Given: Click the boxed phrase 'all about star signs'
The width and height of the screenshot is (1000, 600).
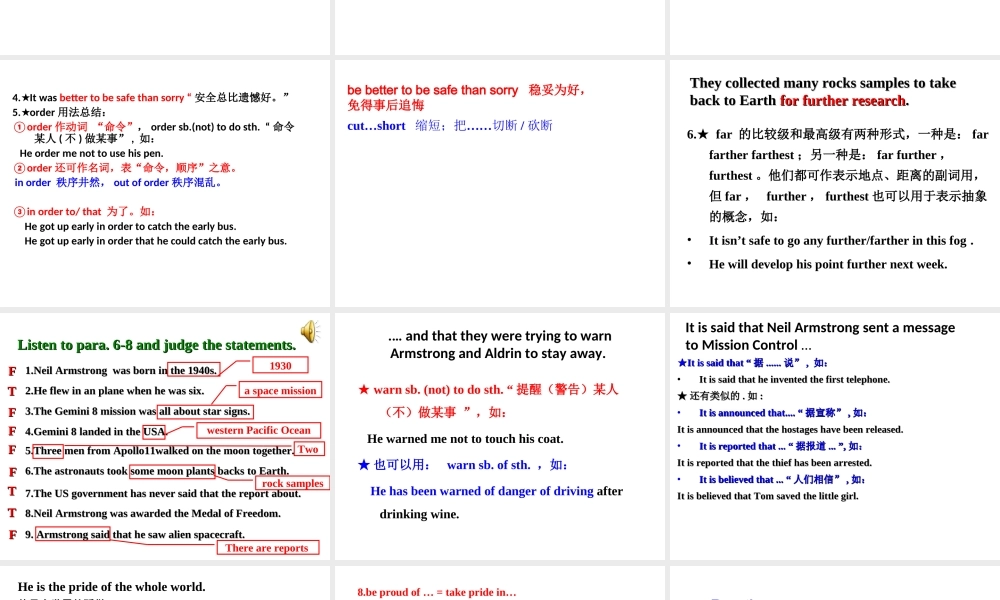Looking at the screenshot, I should (x=204, y=410).
